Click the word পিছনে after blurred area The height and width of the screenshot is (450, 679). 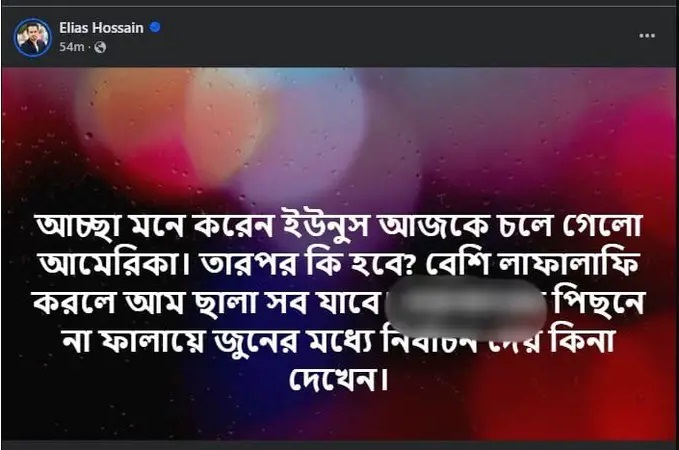click(601, 302)
